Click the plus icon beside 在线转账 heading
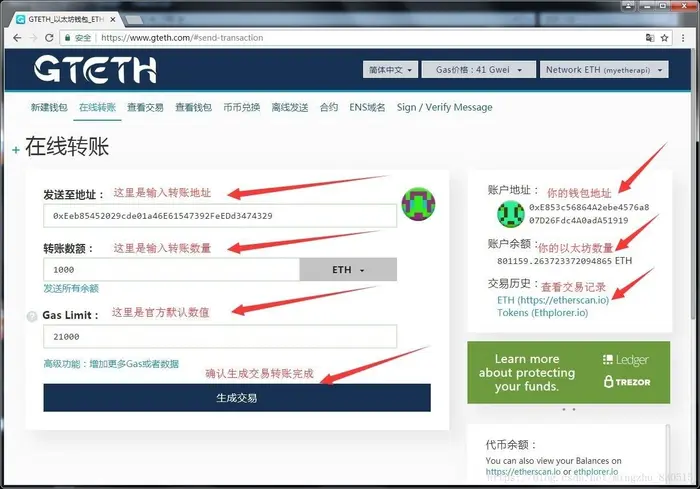This screenshot has height=489, width=700. coord(16,150)
